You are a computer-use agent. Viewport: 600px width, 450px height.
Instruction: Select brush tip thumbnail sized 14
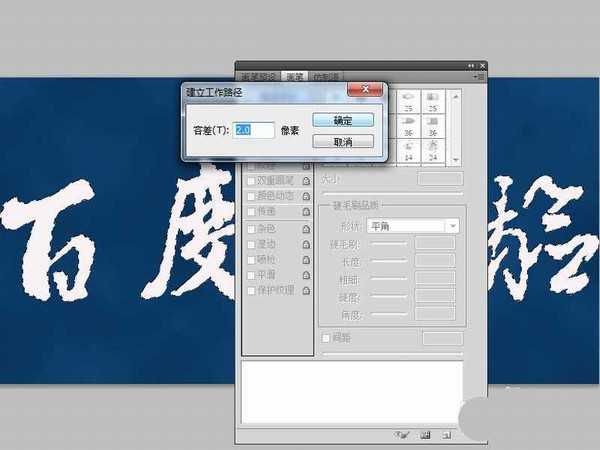409,152
